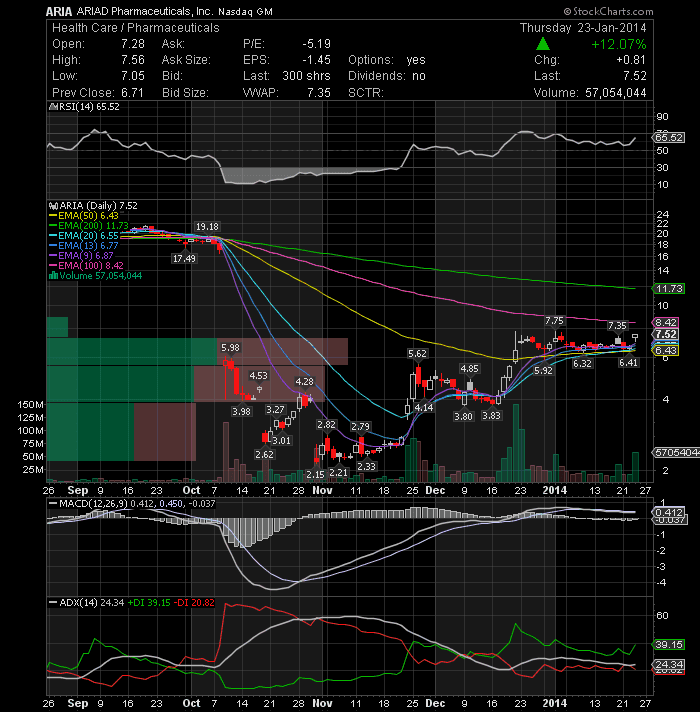Click the '5.92' price annotation
This screenshot has width=700, height=712.
coord(543,371)
